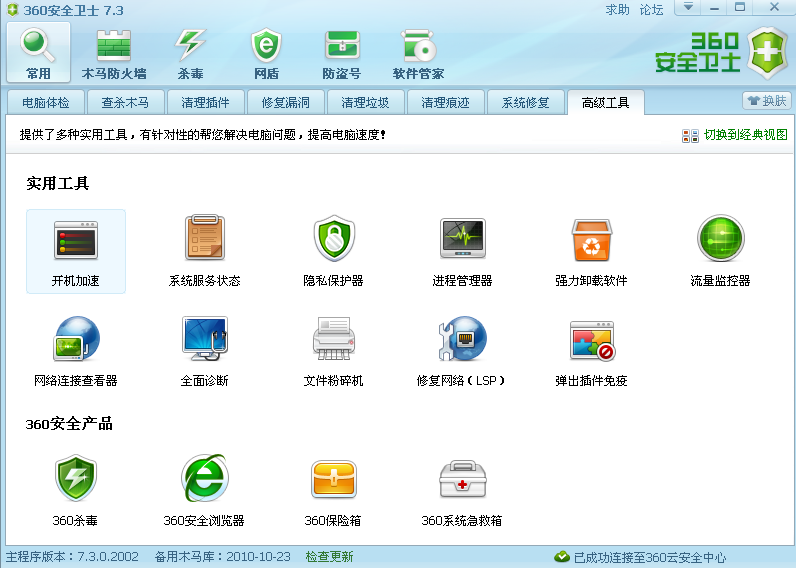Open the 文件粉碎机 file shredder

click(x=334, y=351)
